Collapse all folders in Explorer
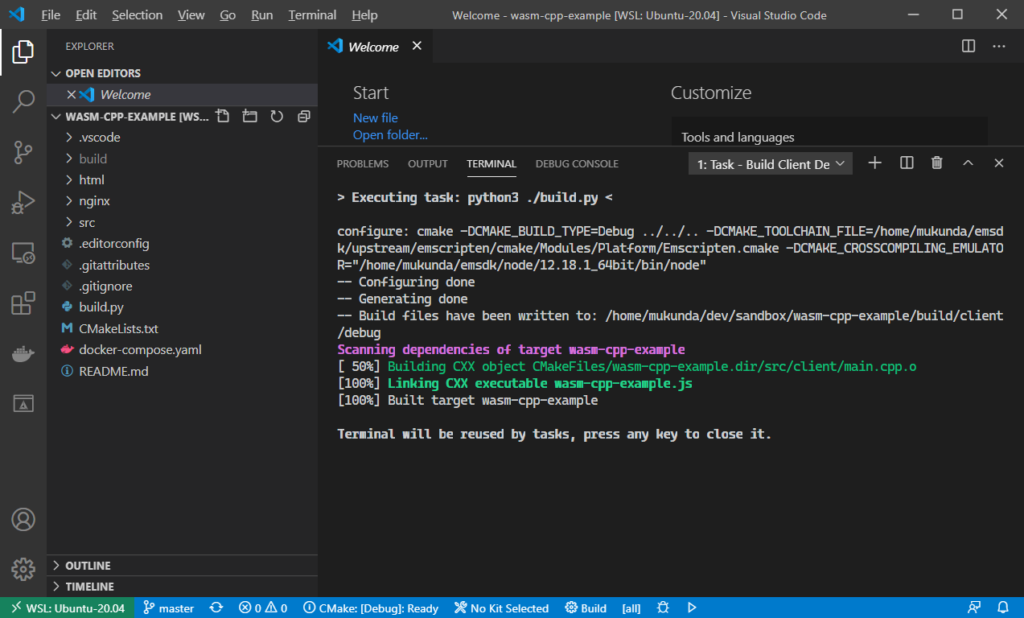 pos(304,116)
